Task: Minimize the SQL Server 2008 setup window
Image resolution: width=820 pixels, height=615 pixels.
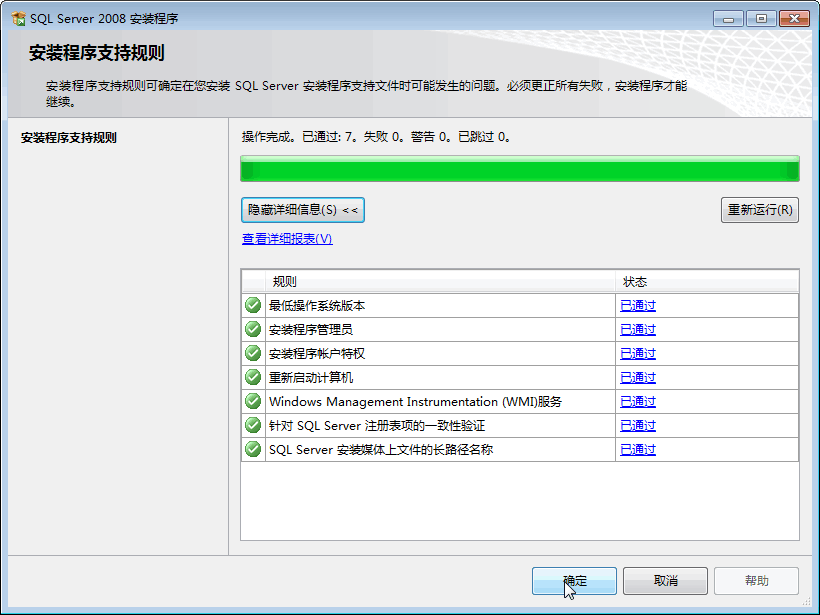Action: tap(728, 19)
